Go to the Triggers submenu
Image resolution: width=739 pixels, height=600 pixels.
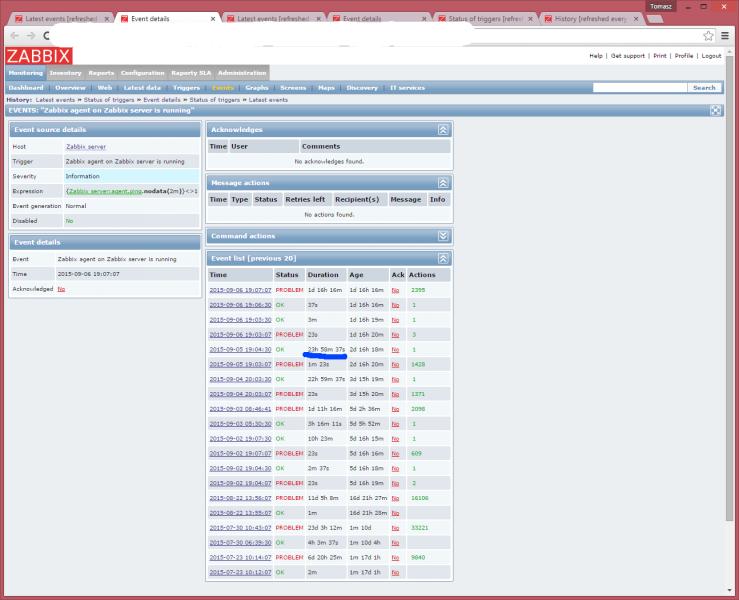186,88
